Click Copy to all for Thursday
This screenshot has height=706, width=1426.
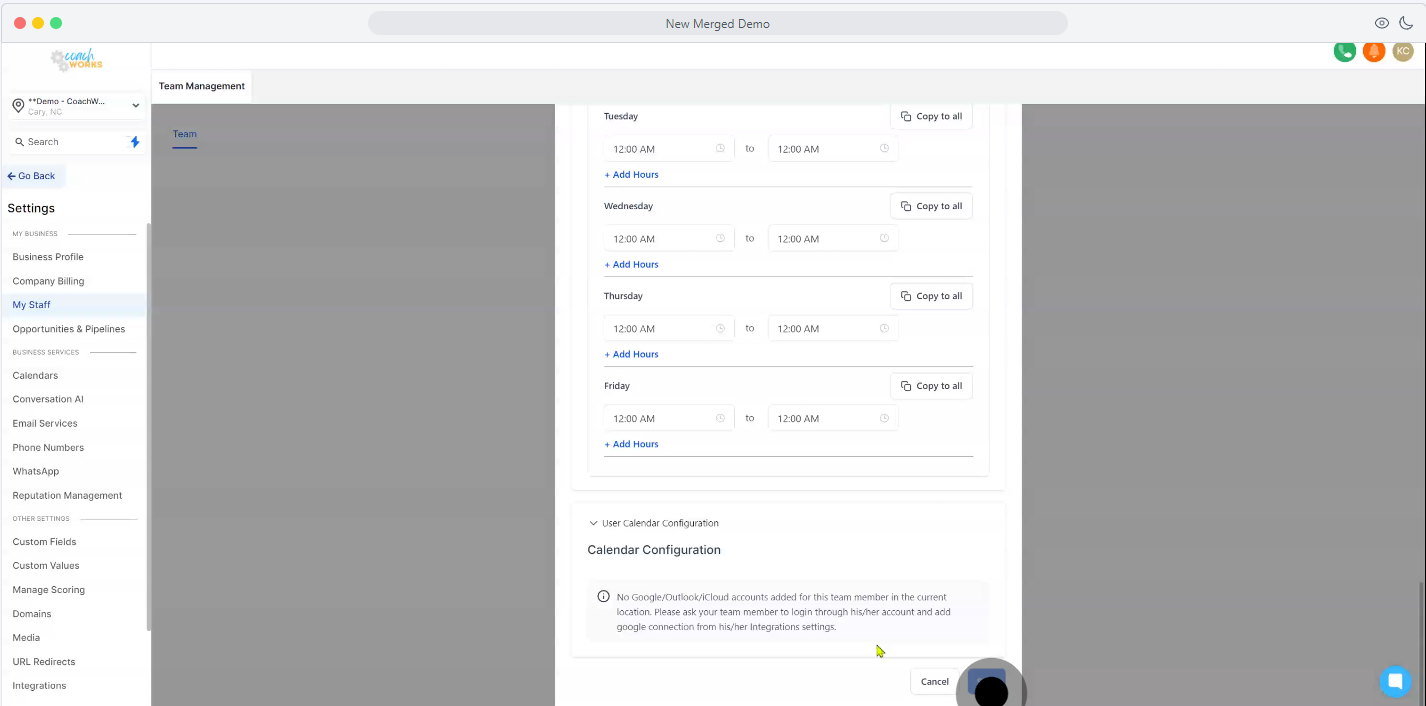point(931,296)
